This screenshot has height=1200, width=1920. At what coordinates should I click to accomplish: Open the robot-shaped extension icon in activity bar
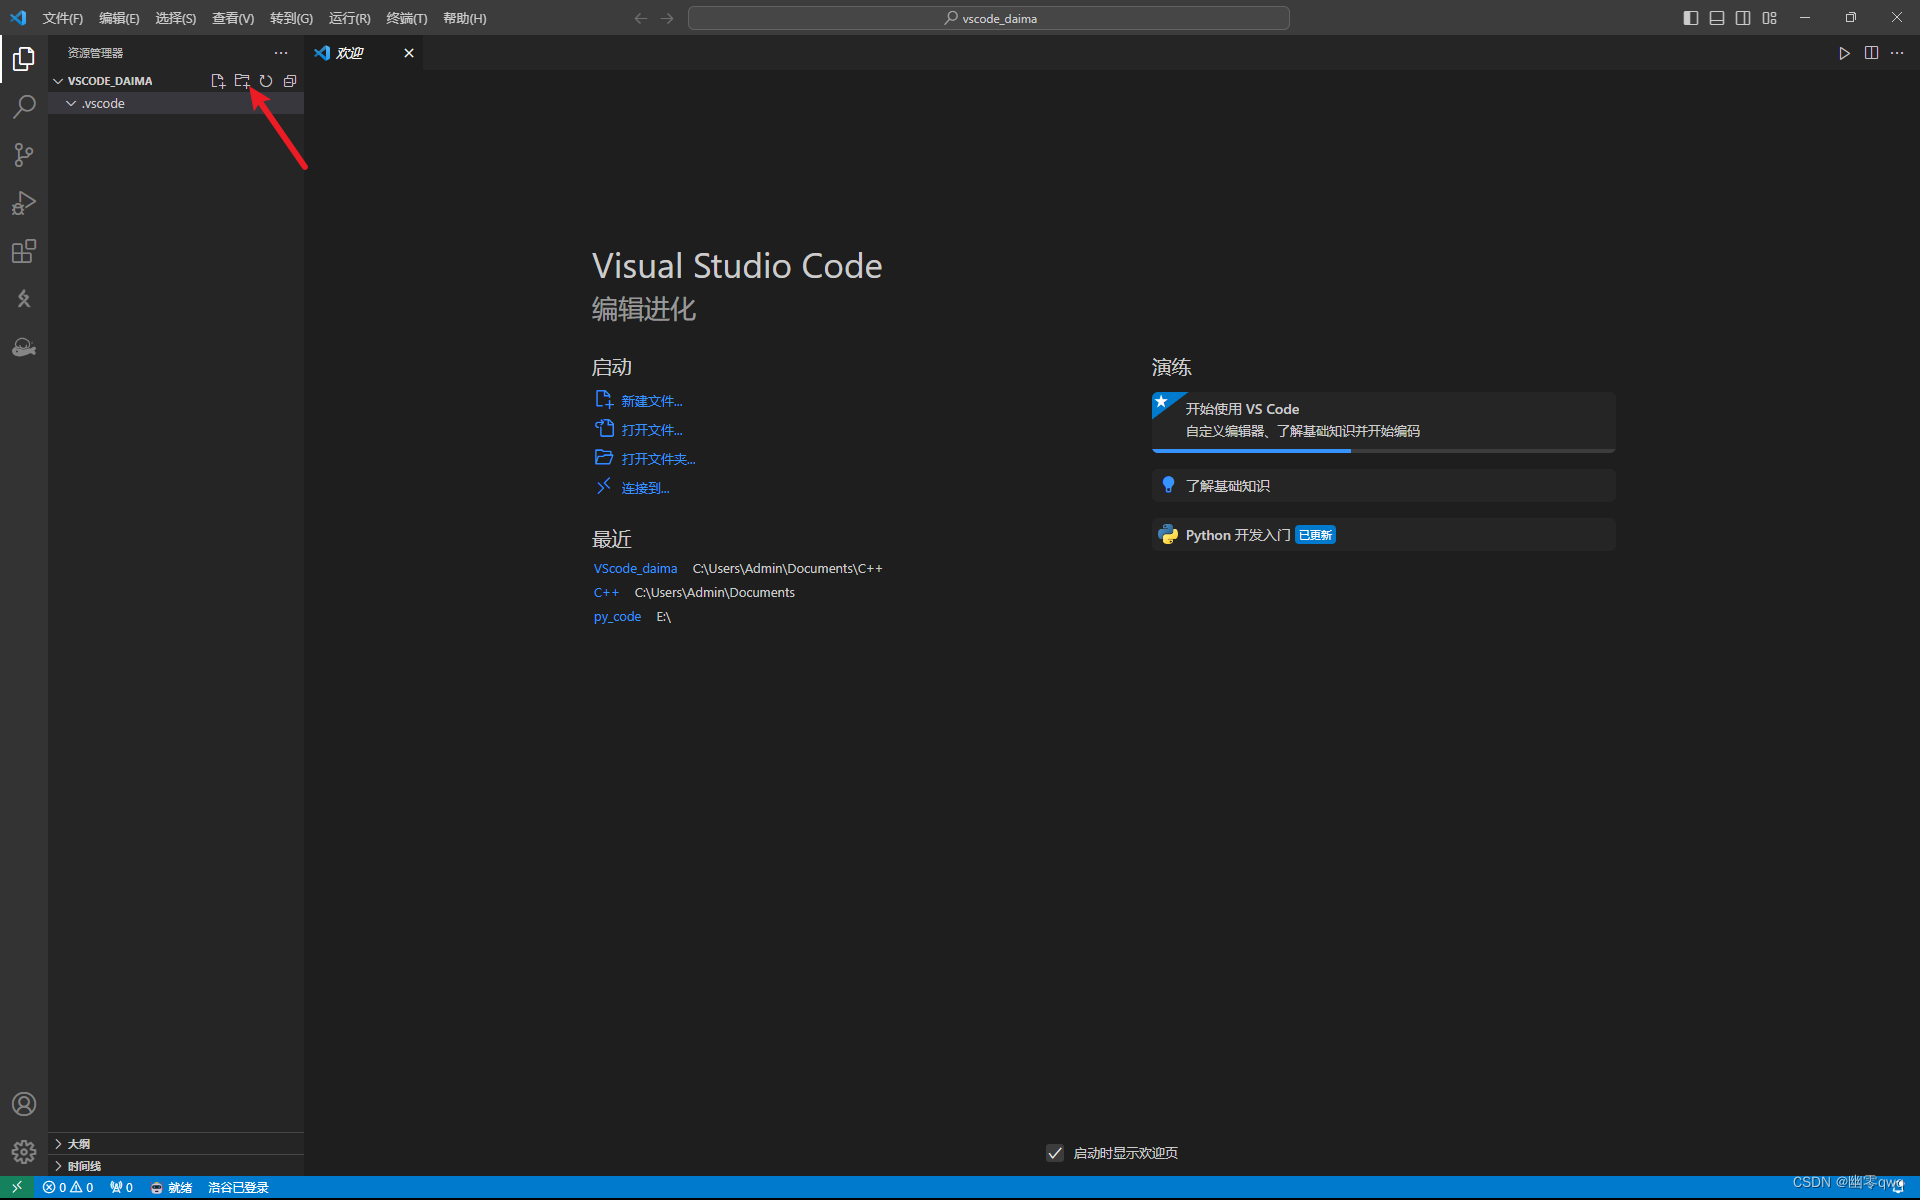[x=24, y=347]
